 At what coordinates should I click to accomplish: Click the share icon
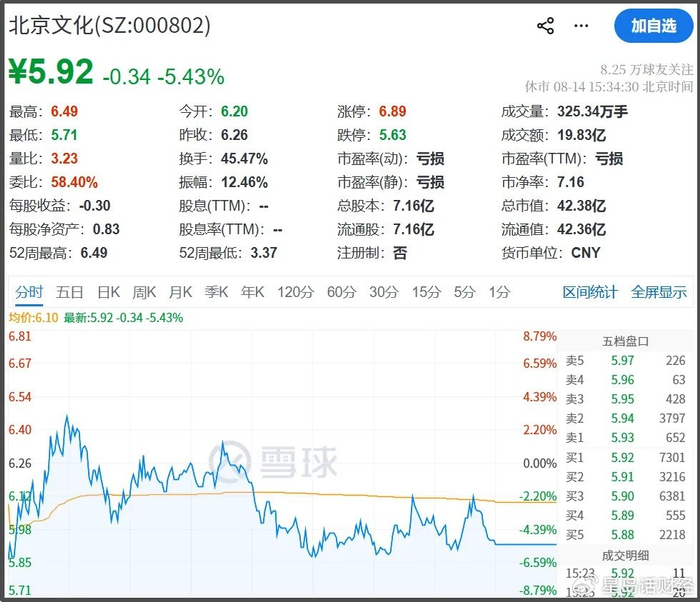[546, 26]
